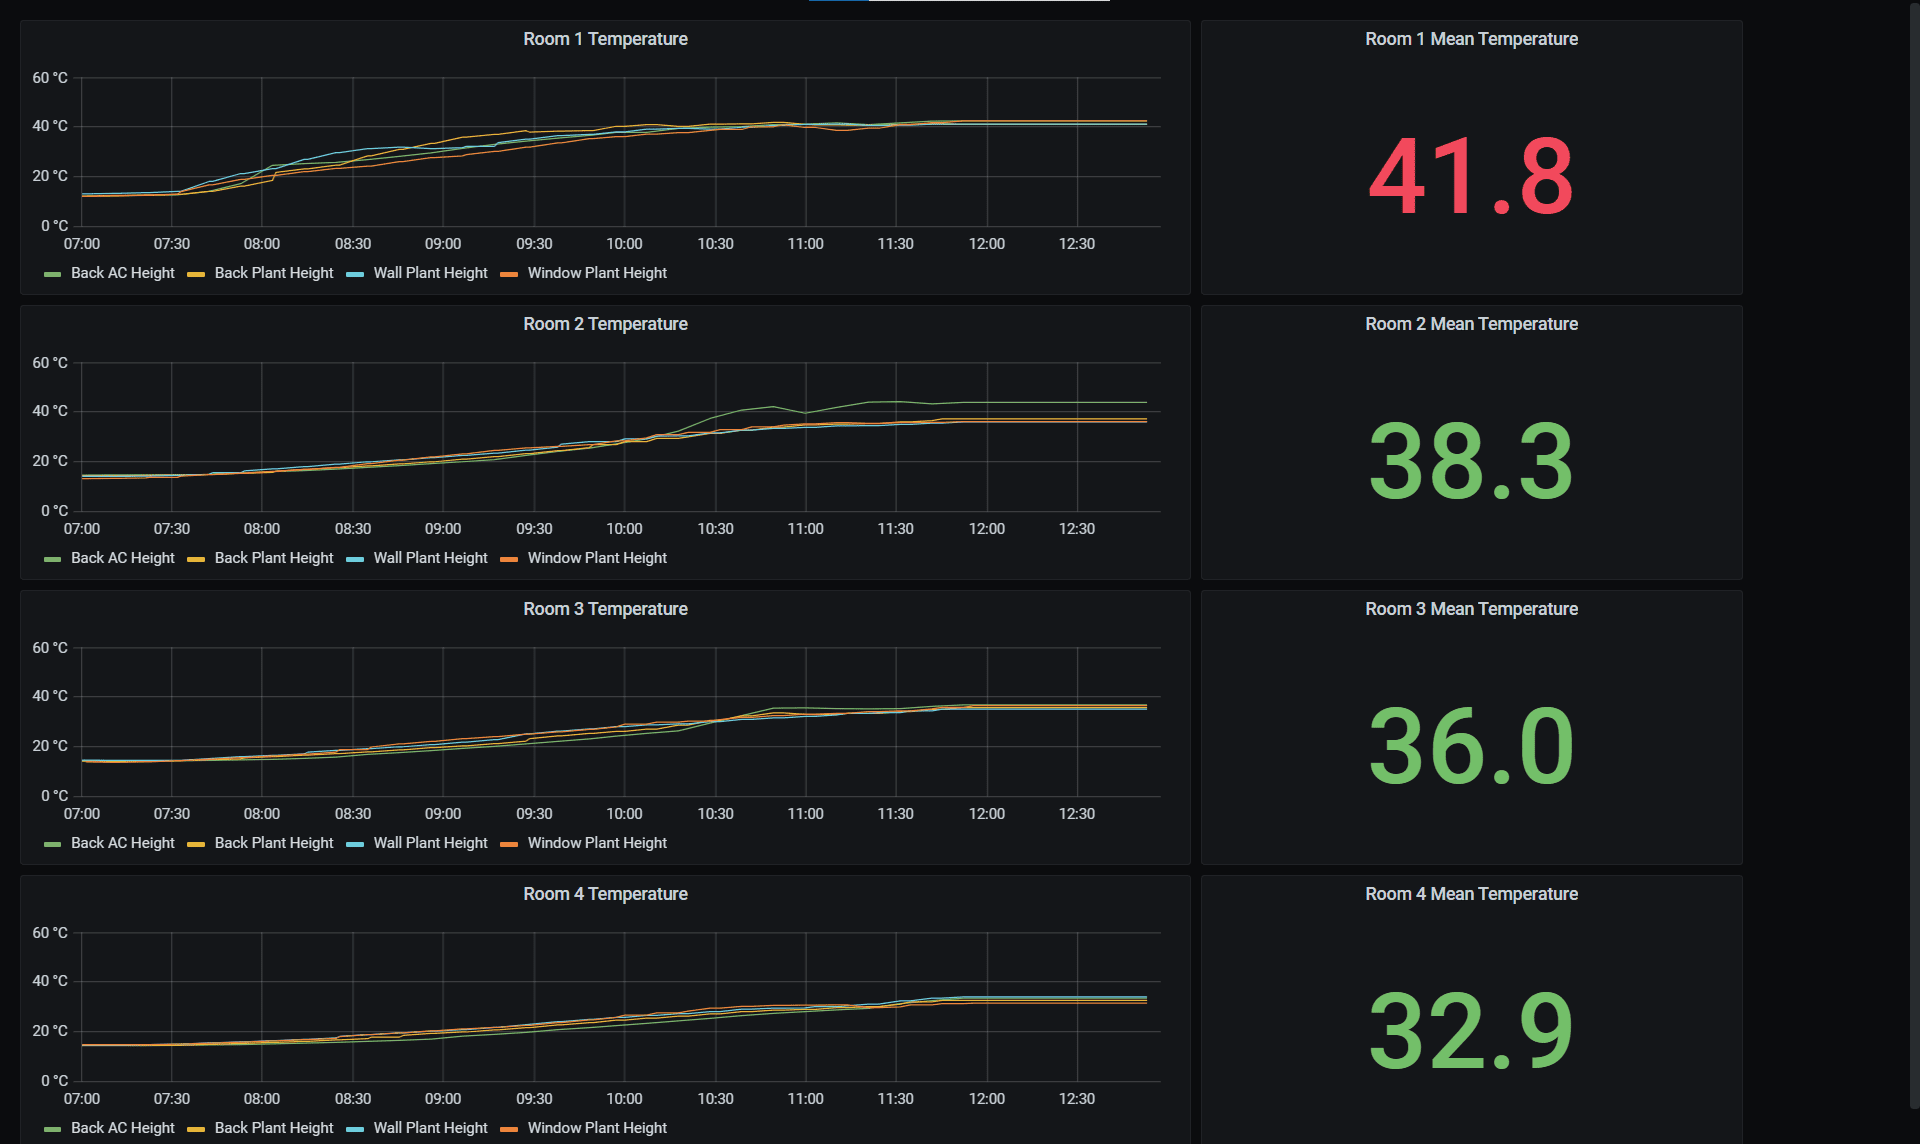Viewport: 1920px width, 1144px height.
Task: Toggle the Wall Plant Height series in Room 3
Action: coord(430,843)
